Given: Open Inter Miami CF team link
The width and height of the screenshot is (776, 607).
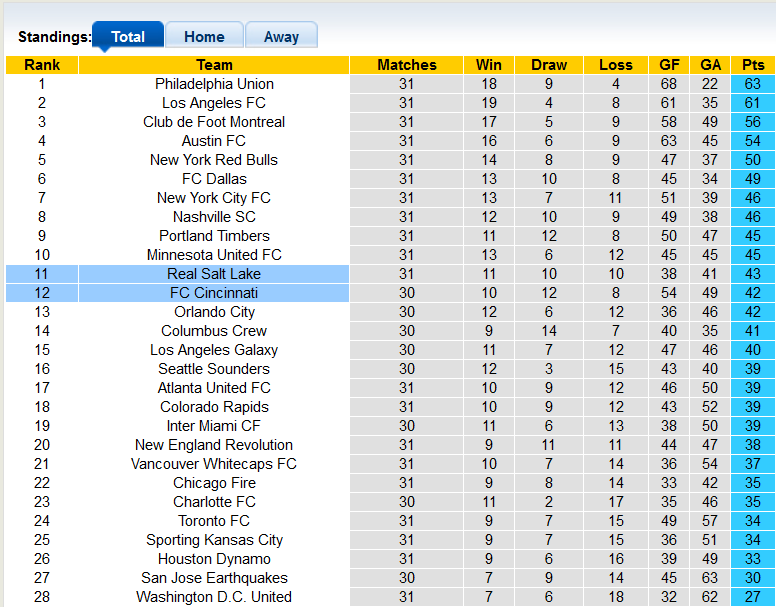Looking at the screenshot, I should point(214,426).
